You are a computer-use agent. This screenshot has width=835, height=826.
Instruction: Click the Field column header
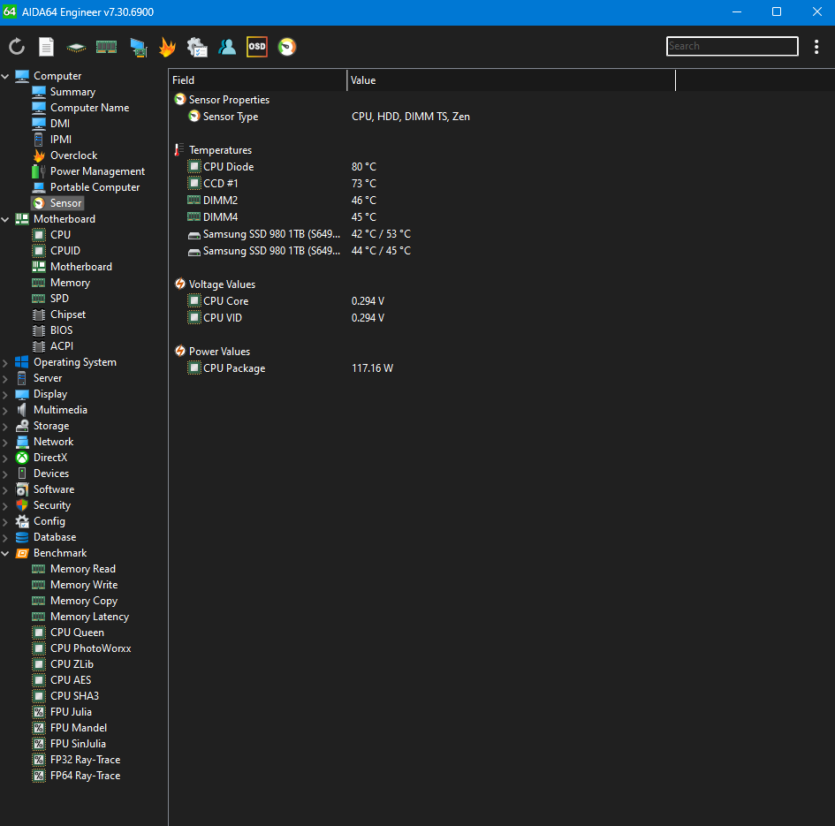pos(258,80)
